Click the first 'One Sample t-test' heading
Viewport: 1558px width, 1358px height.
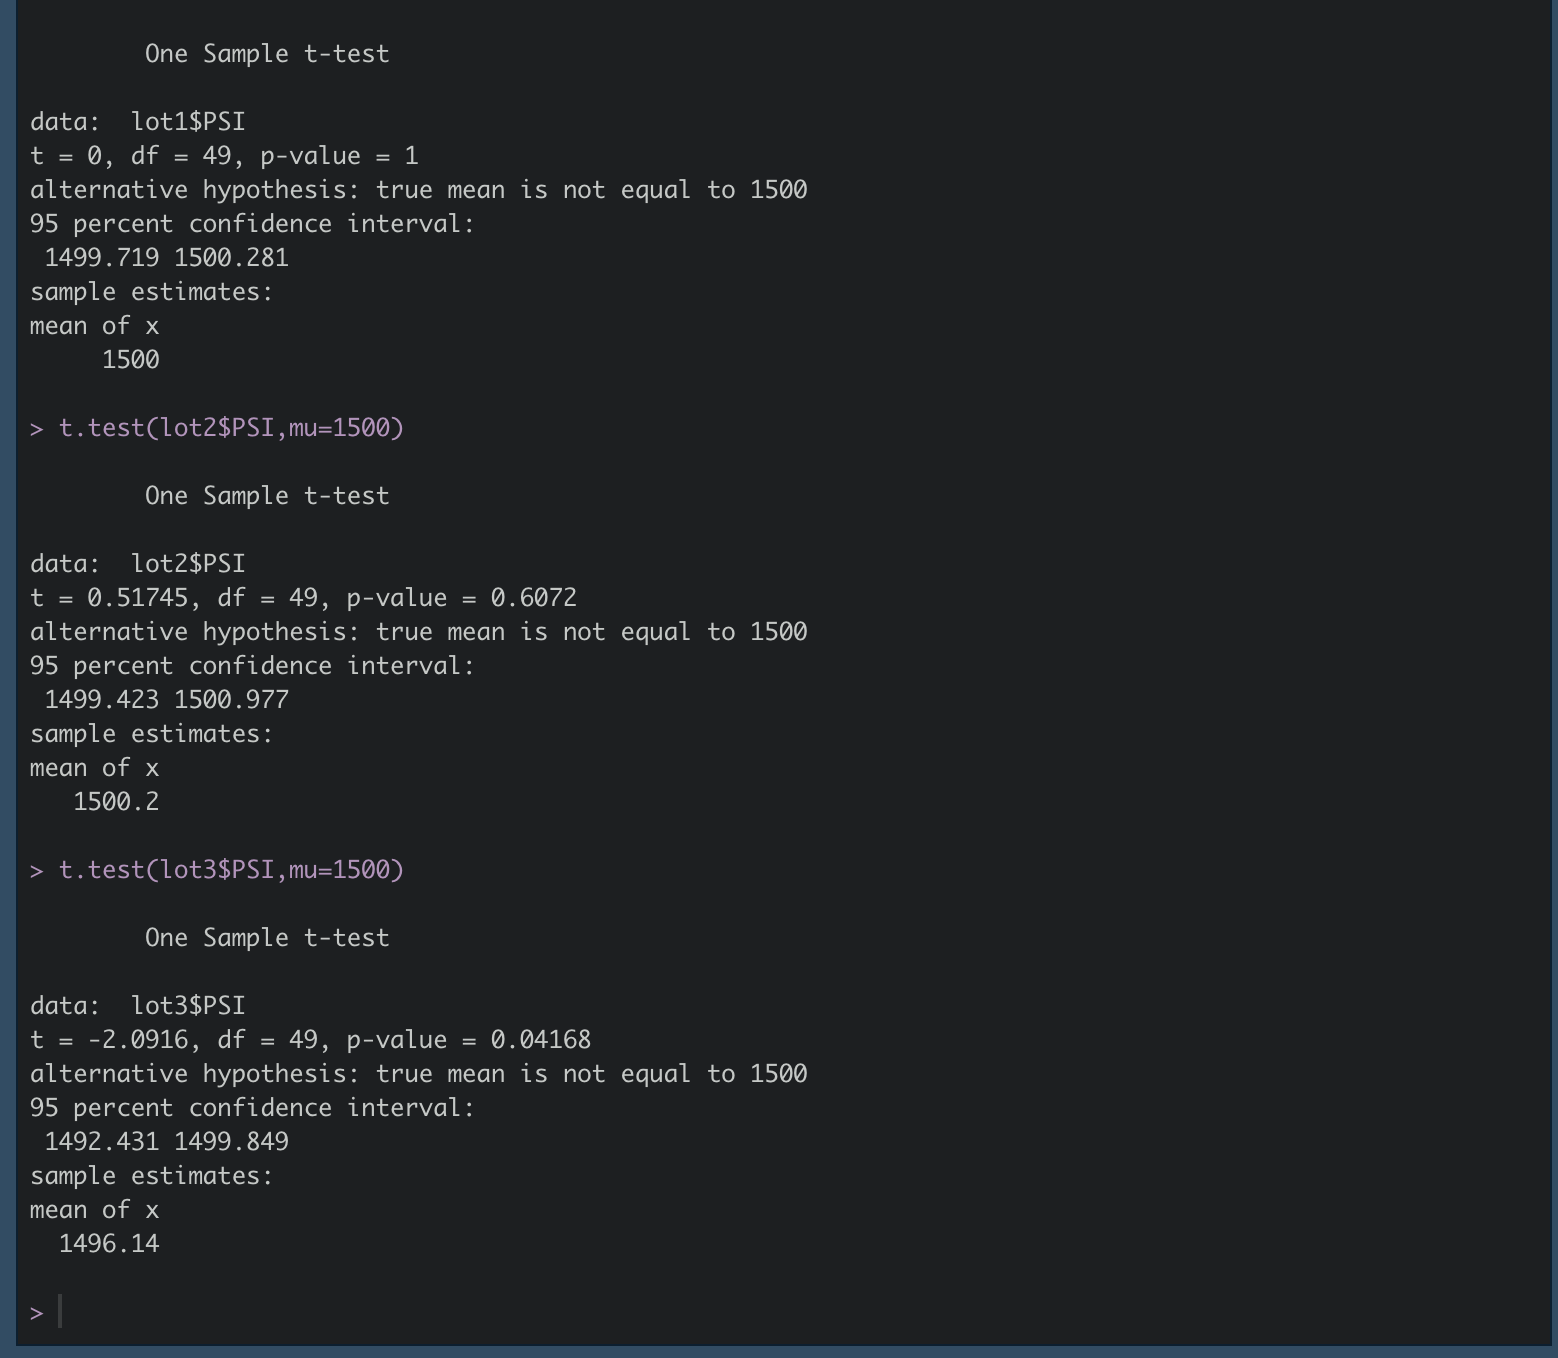(x=267, y=54)
